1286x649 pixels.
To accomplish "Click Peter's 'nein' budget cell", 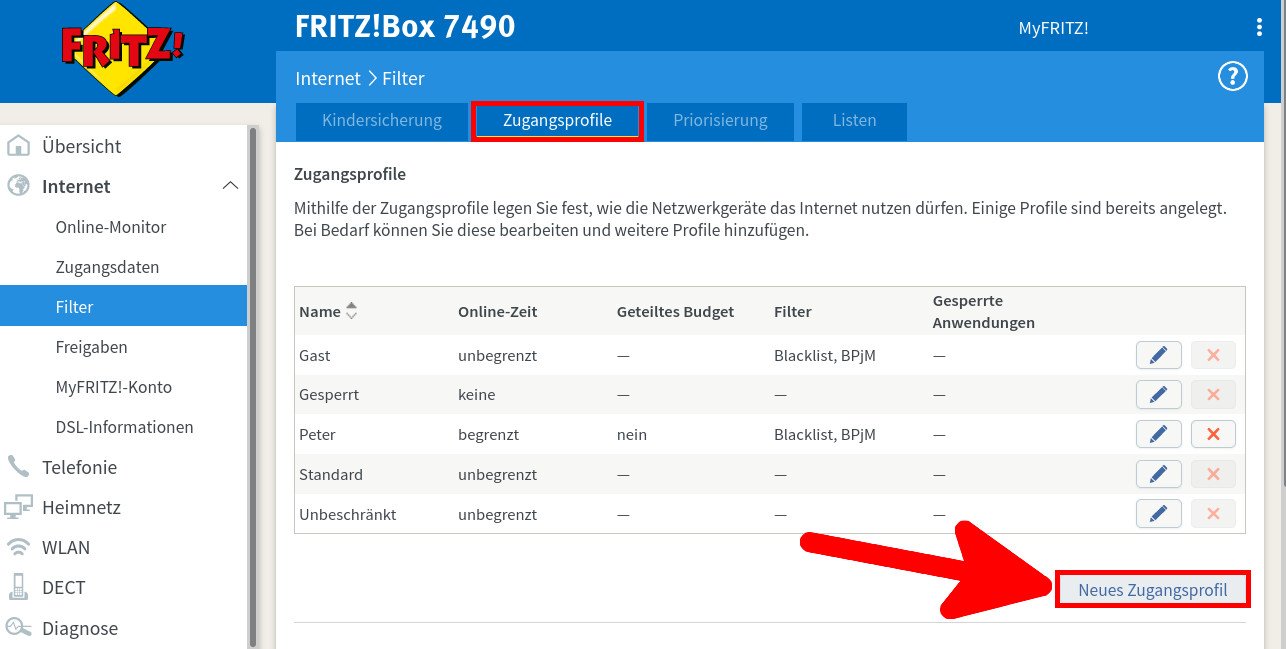I will [632, 435].
